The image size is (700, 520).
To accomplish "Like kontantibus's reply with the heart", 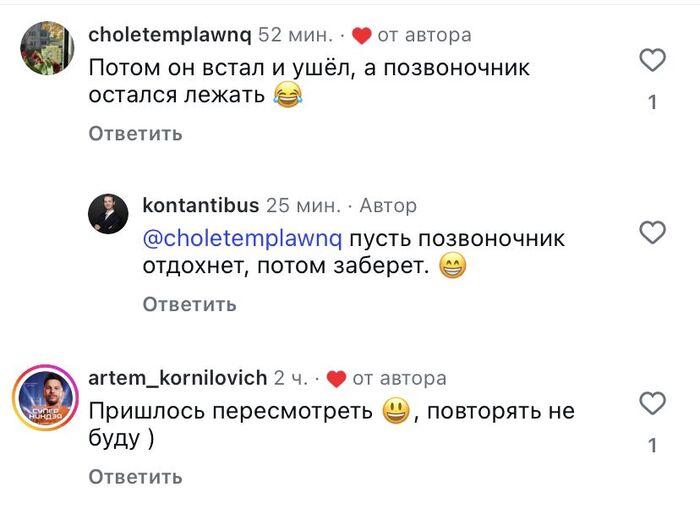I will click(652, 233).
